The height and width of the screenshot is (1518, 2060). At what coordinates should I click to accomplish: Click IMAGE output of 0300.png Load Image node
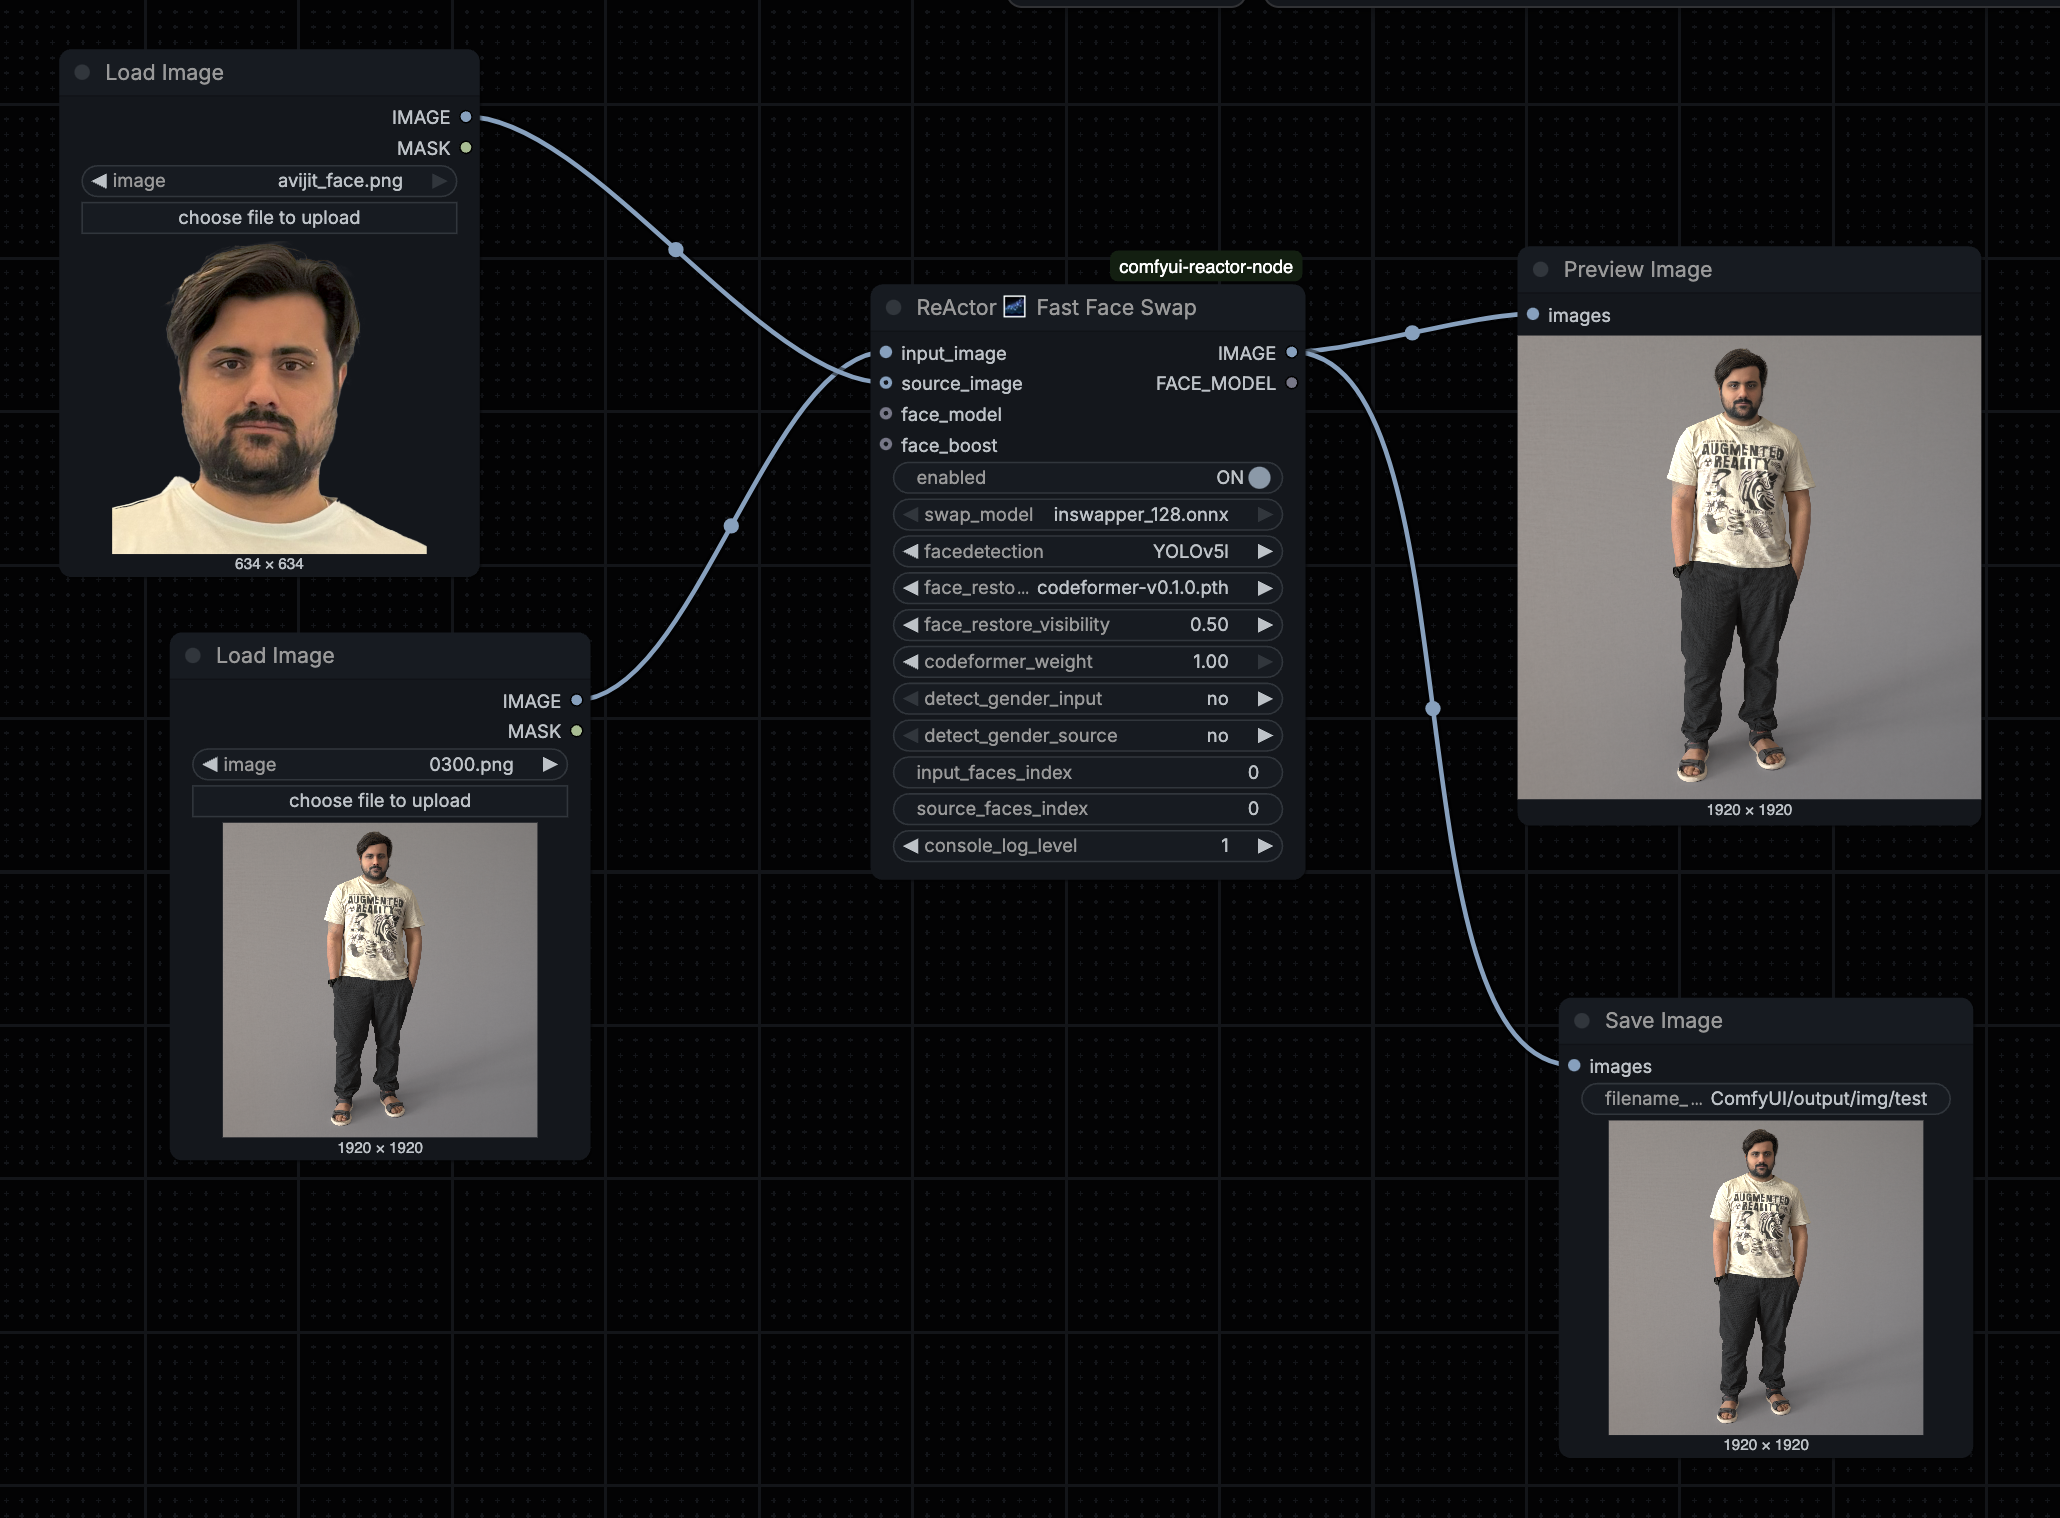pos(577,701)
